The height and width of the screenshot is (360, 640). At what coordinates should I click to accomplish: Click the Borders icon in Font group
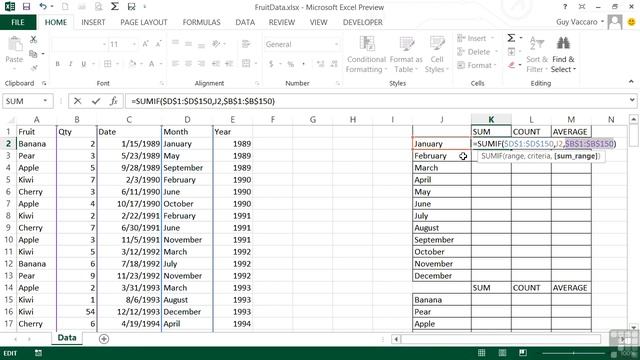pos(108,64)
